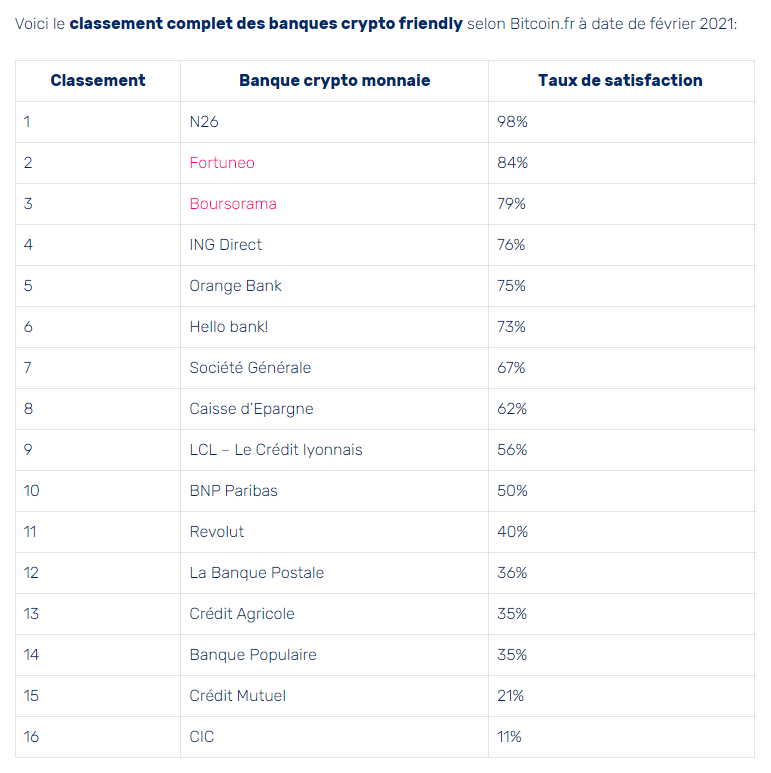Image resolution: width=771 pixels, height=773 pixels.
Task: Select the ING Direct cell
Action: tap(225, 245)
